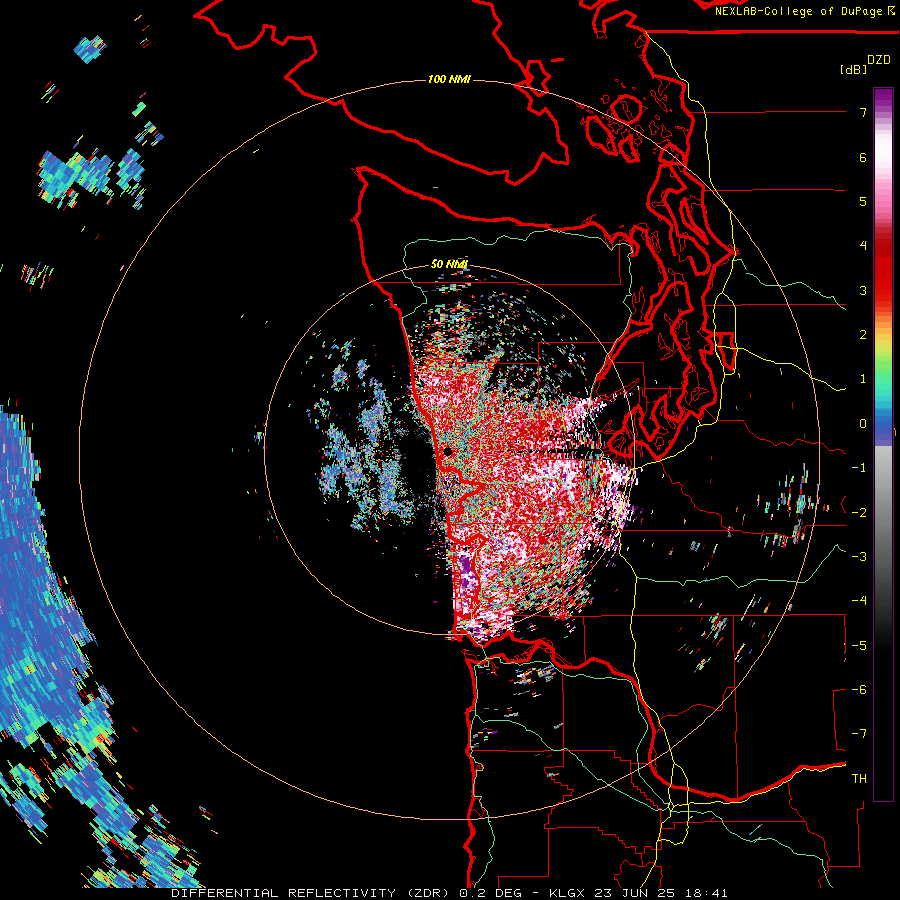
Task: Click the 6 value on the color scale
Action: pos(863,157)
